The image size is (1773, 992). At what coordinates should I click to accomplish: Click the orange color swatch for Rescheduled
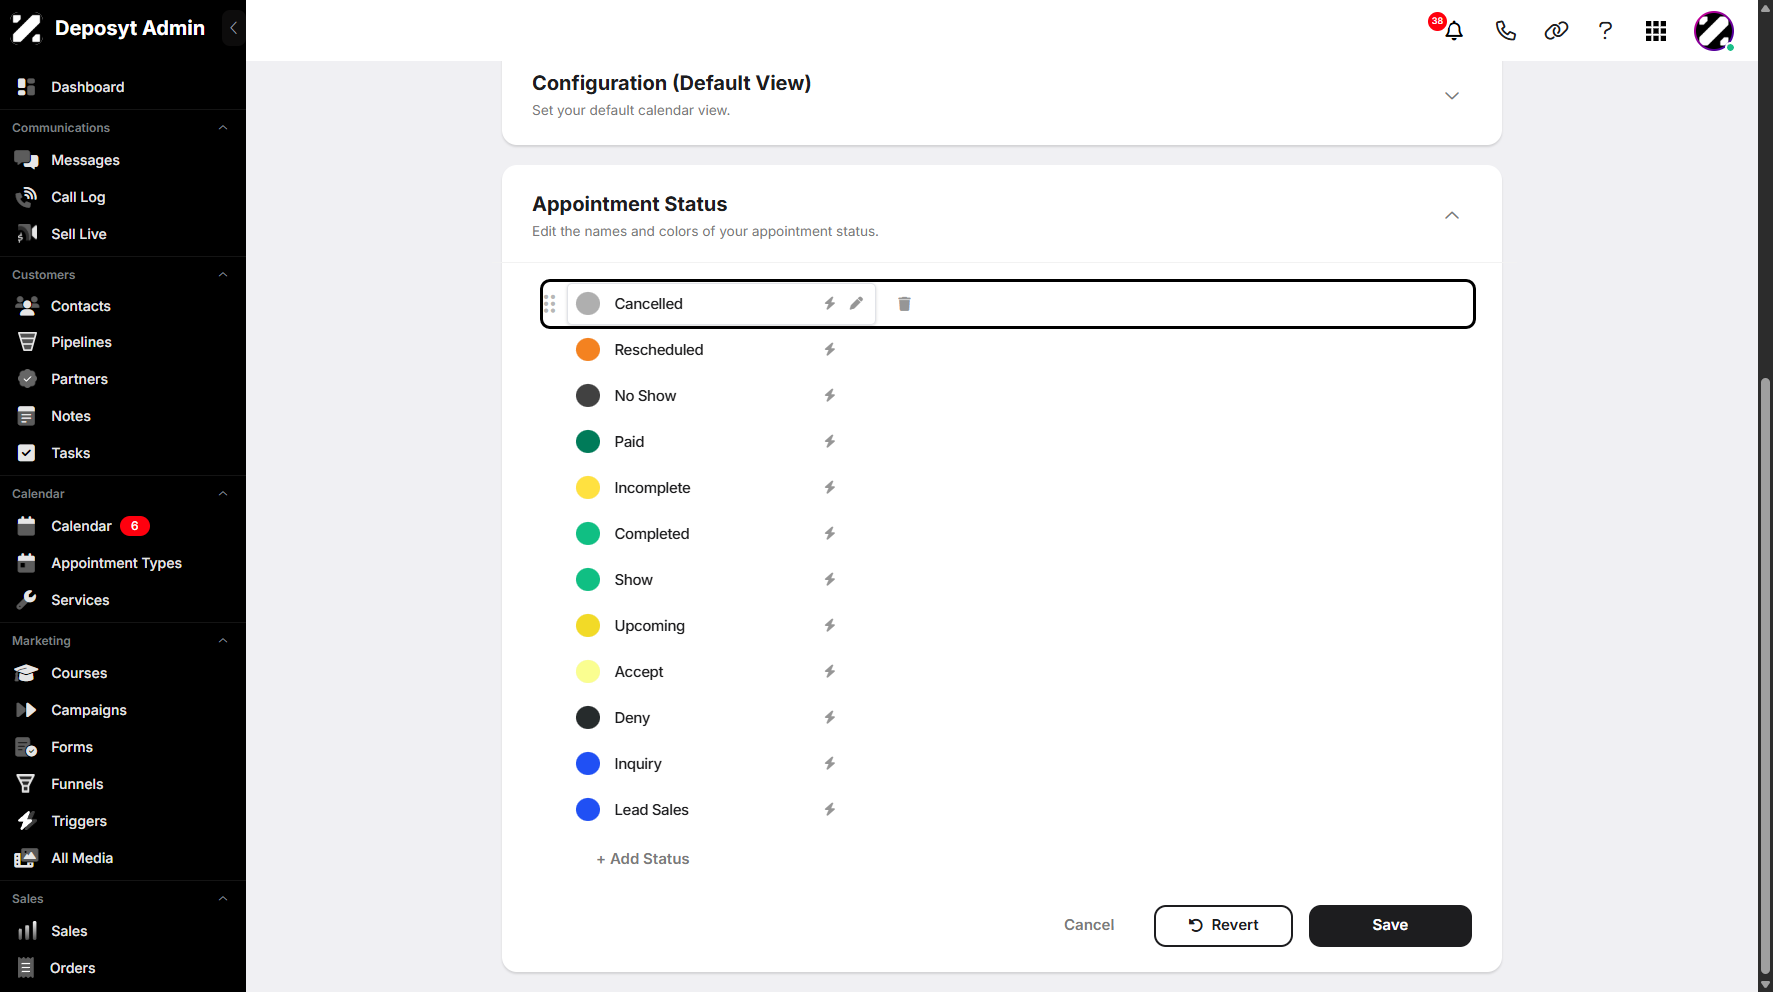[x=588, y=349]
